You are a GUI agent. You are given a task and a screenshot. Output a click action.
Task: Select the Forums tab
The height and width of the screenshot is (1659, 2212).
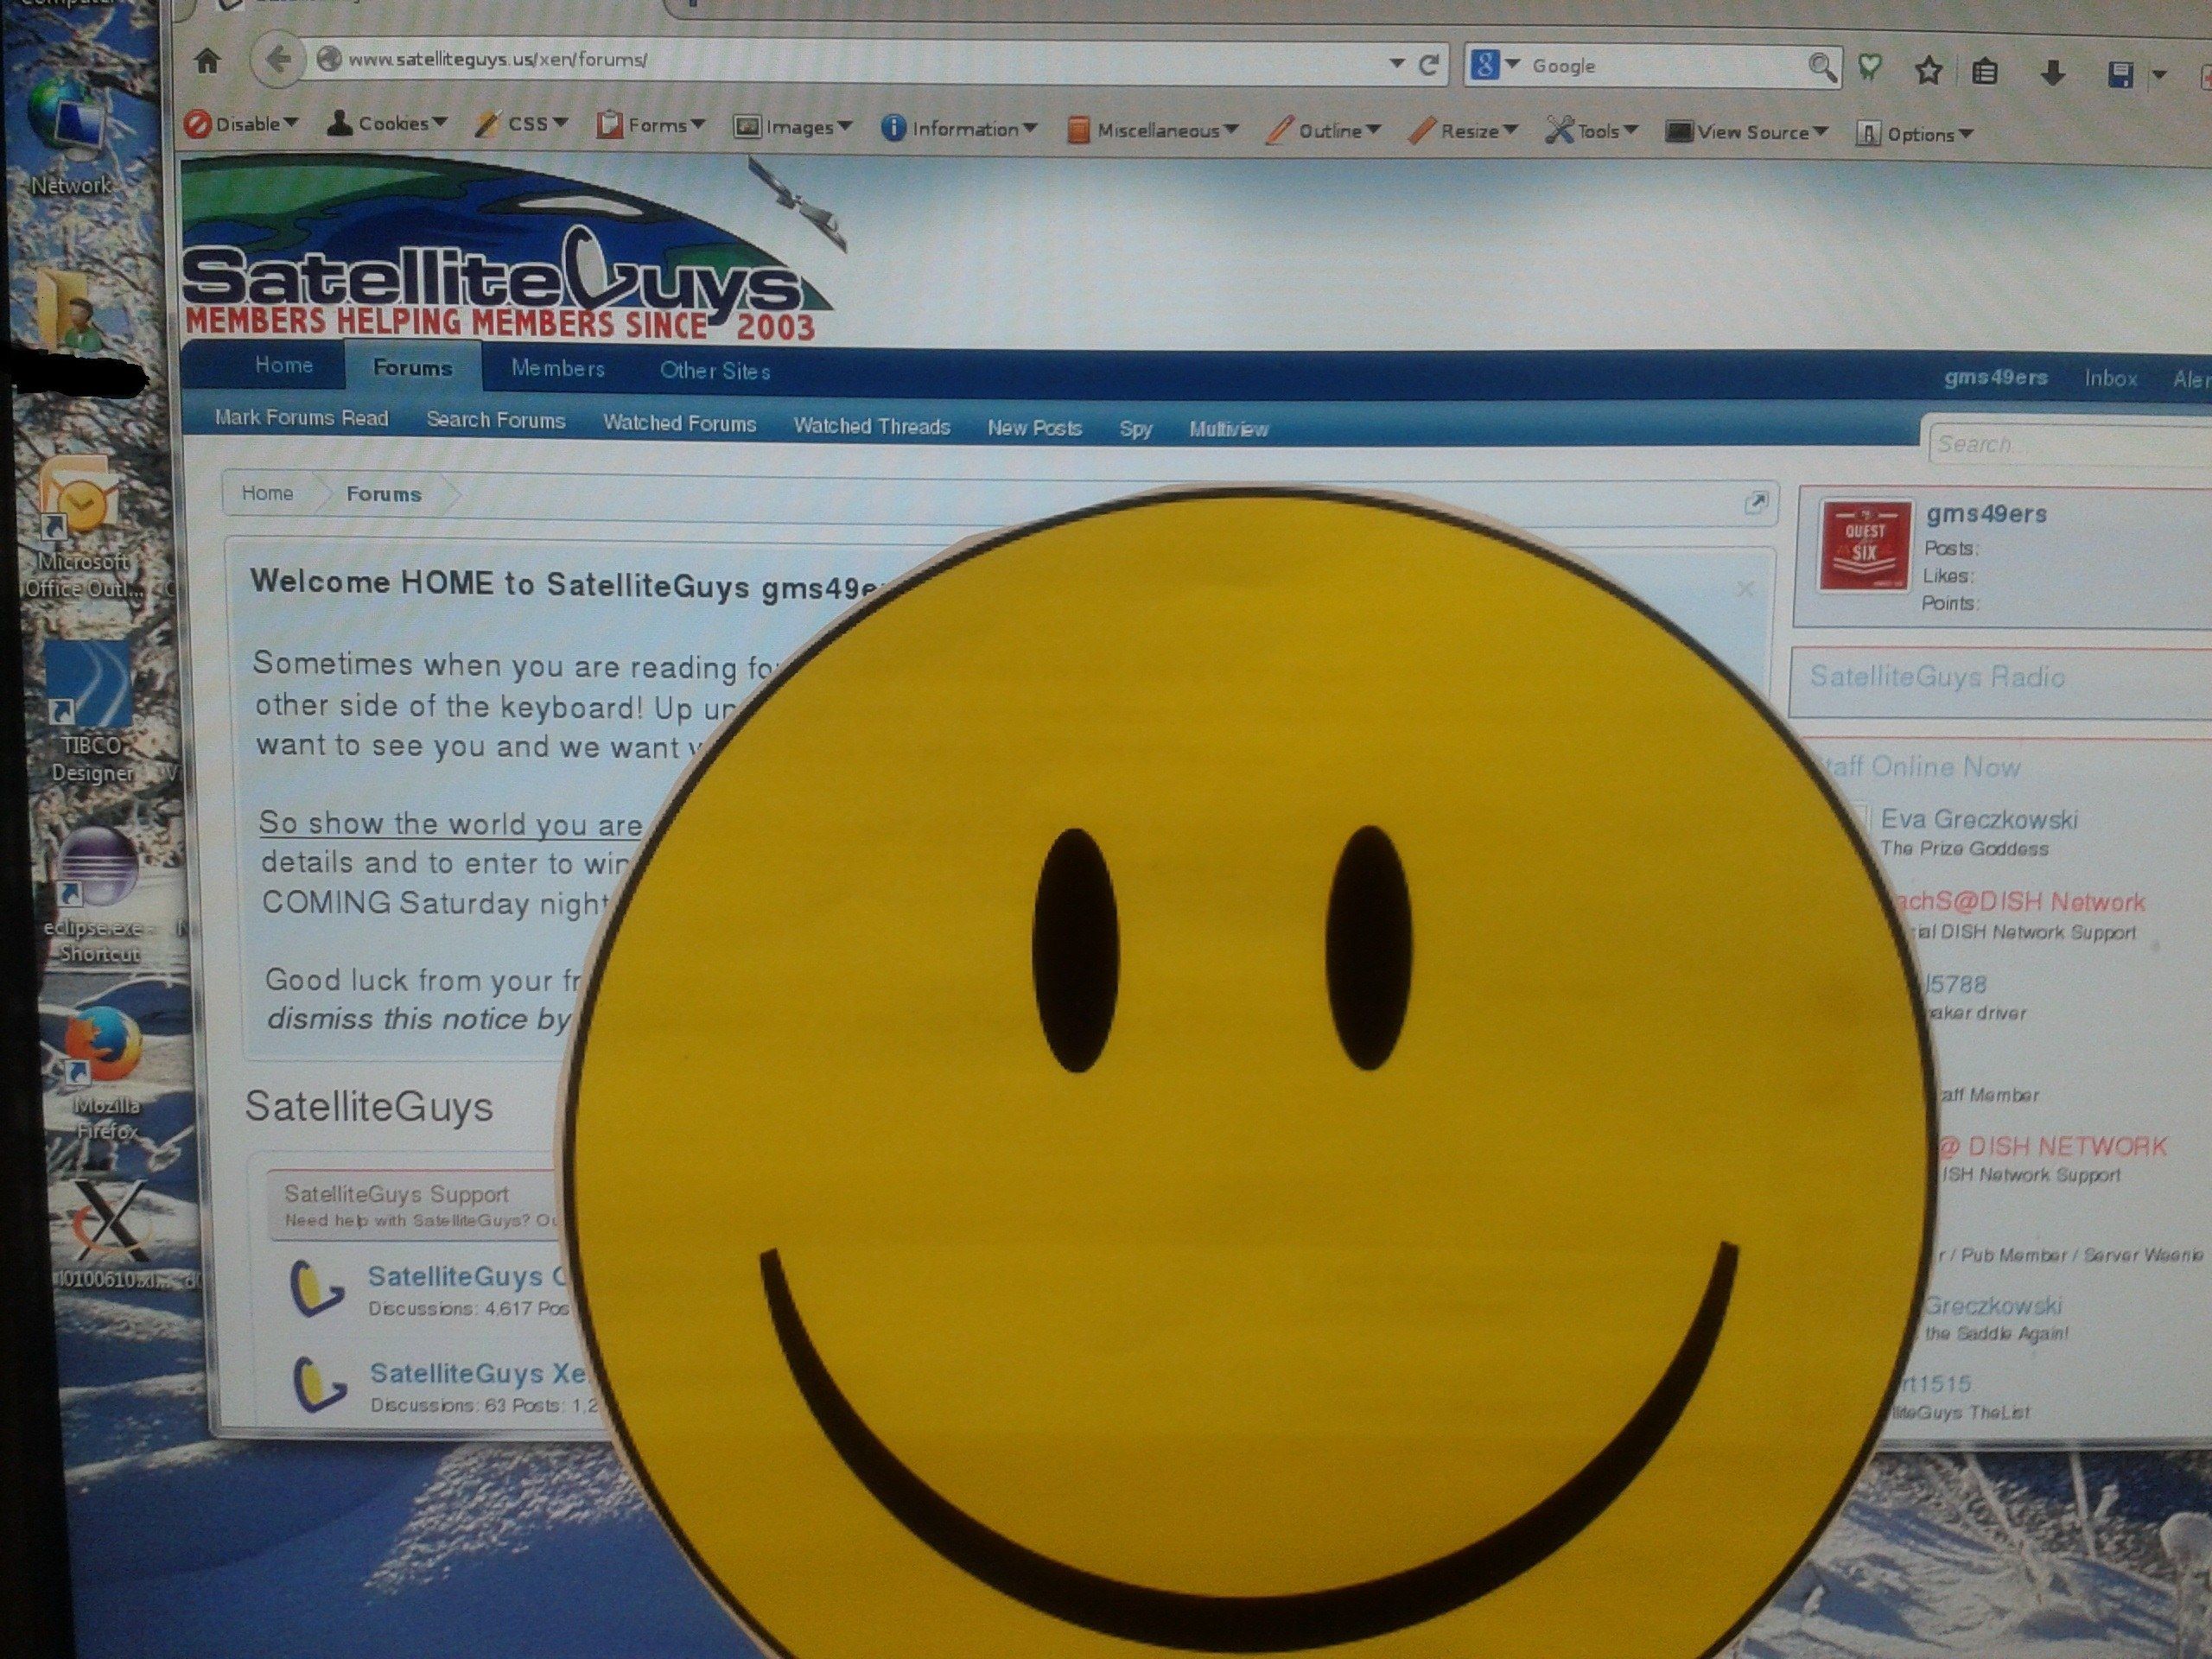413,367
